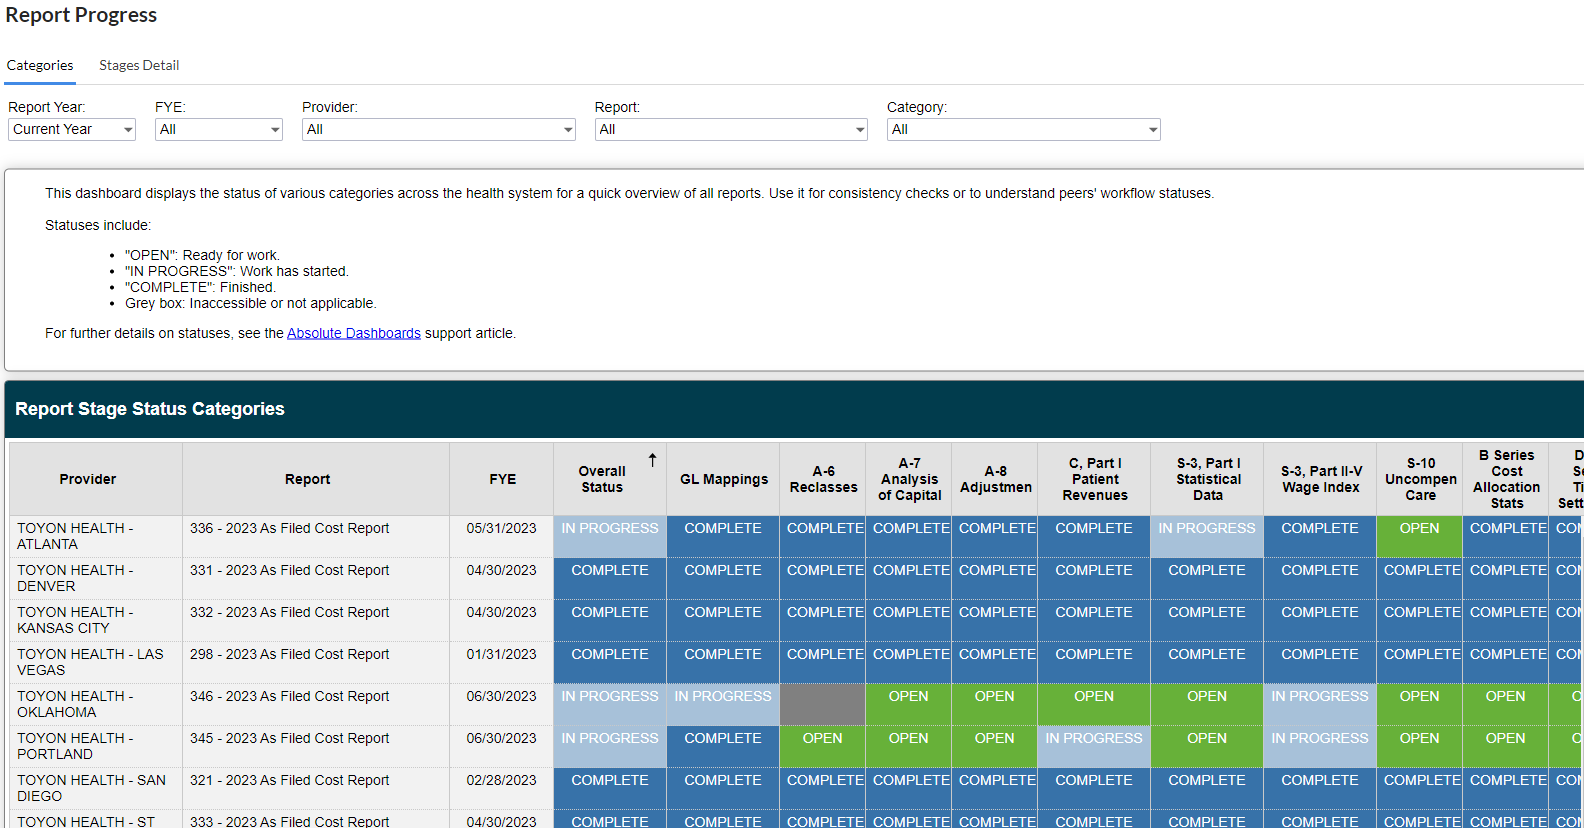
Task: Click the A-6 Reclasses column header
Action: tap(823, 479)
